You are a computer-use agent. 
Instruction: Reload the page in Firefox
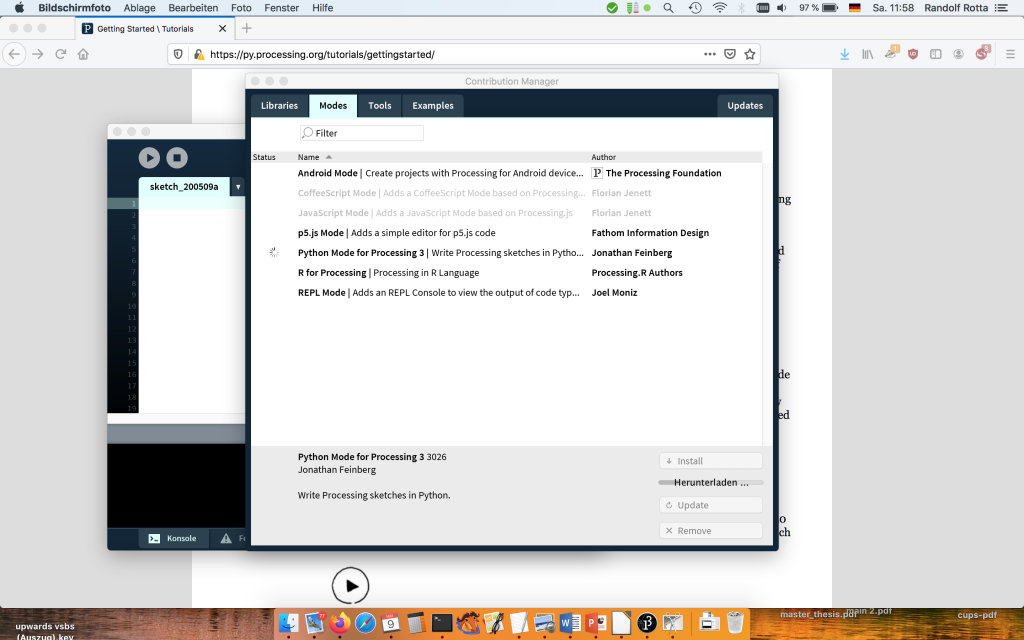pyautogui.click(x=61, y=54)
